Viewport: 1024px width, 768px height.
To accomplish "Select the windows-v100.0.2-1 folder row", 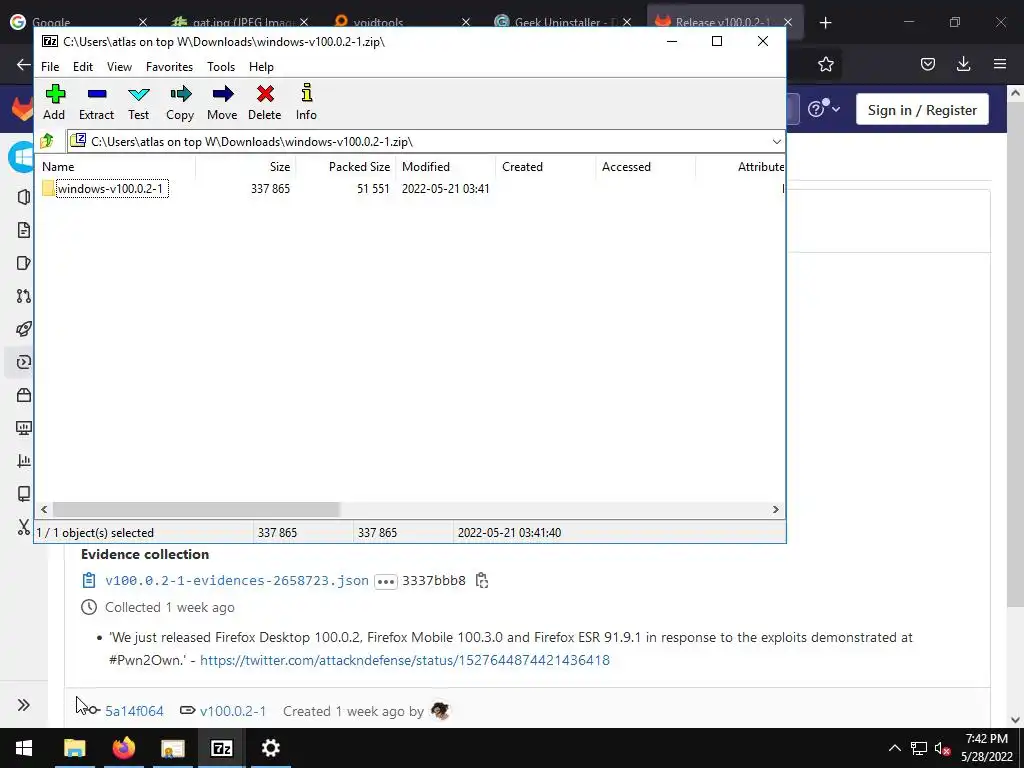I will (x=409, y=189).
